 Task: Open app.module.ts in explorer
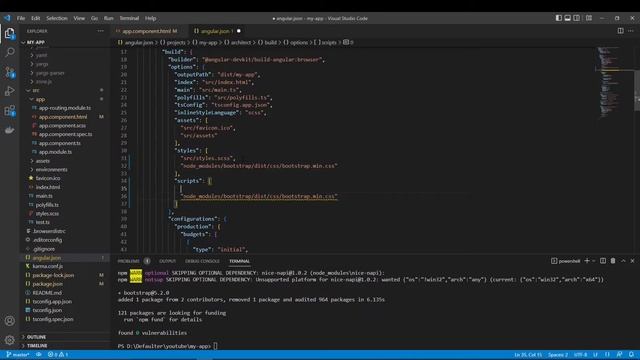pos(55,152)
